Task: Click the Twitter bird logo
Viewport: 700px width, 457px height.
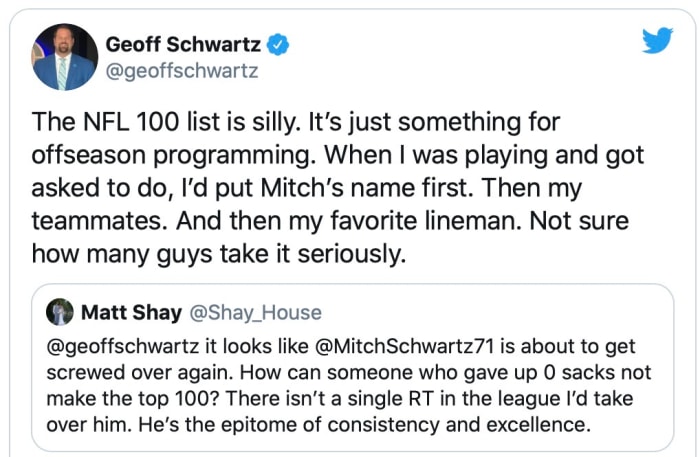Action: 657,39
